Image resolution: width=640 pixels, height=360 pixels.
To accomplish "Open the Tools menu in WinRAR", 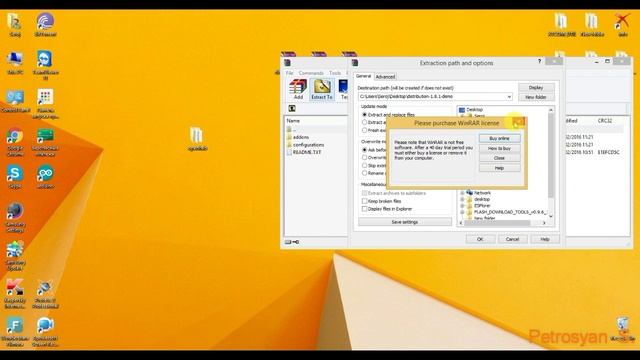I will tap(335, 73).
